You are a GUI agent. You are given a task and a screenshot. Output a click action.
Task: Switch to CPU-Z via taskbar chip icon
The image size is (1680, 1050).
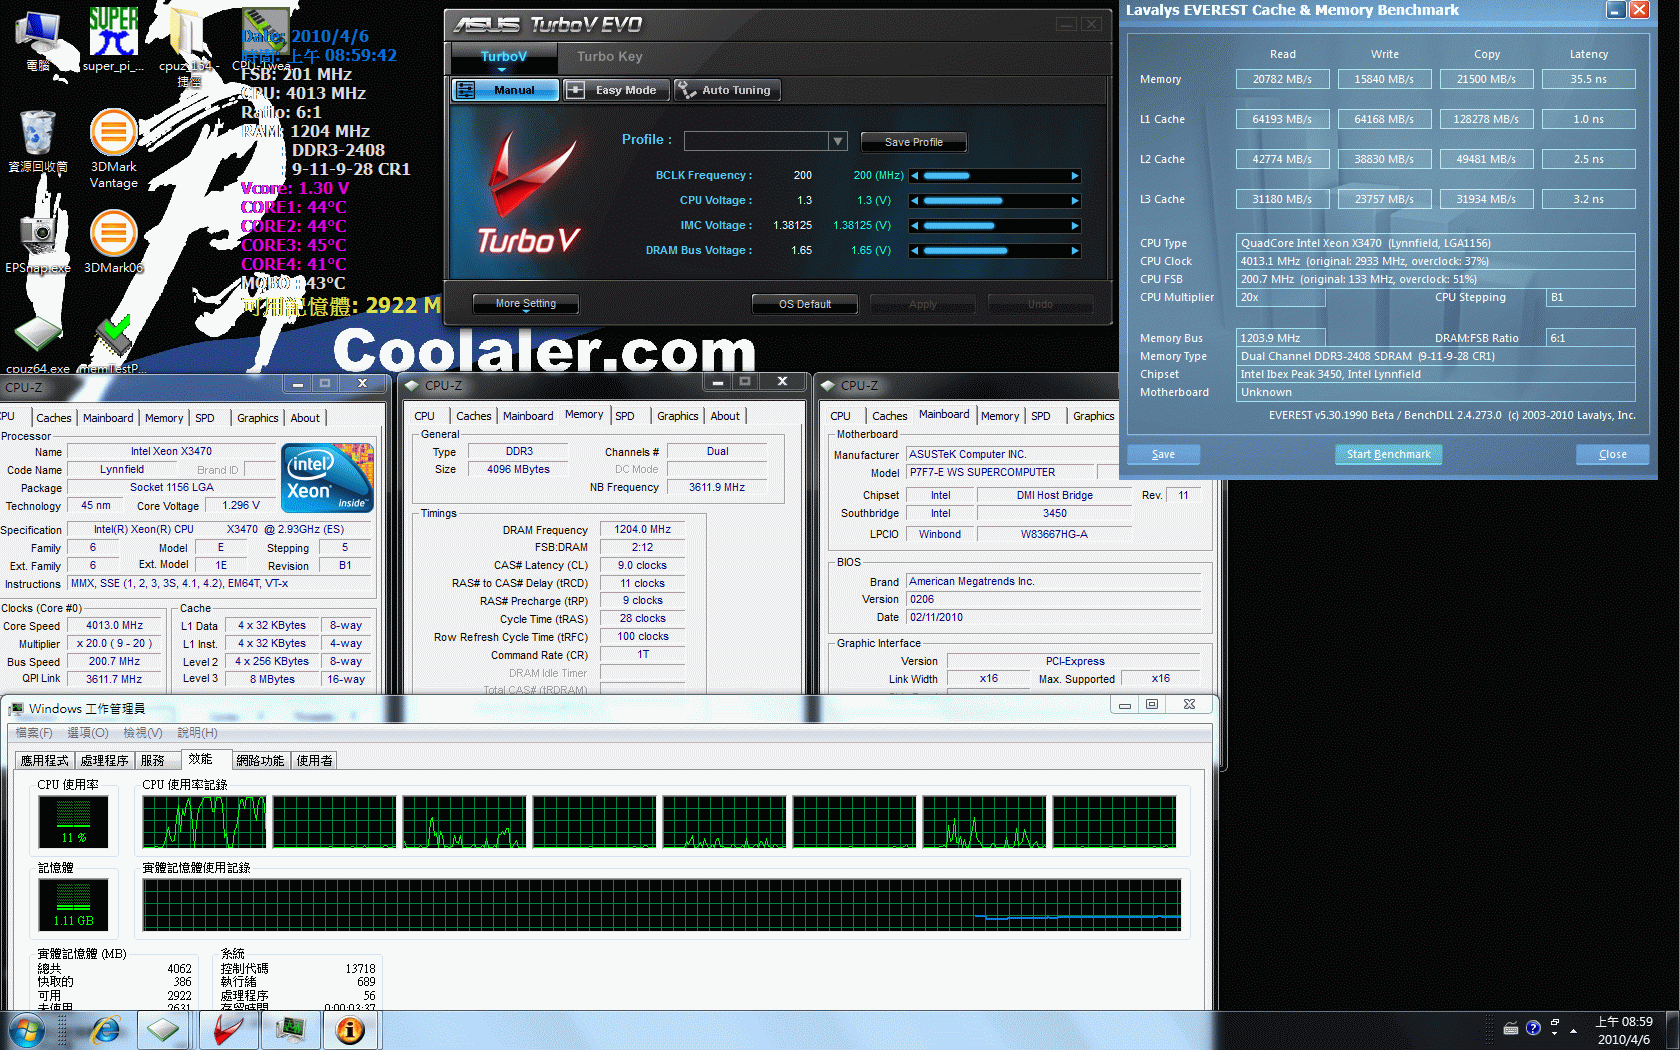pyautogui.click(x=162, y=1030)
